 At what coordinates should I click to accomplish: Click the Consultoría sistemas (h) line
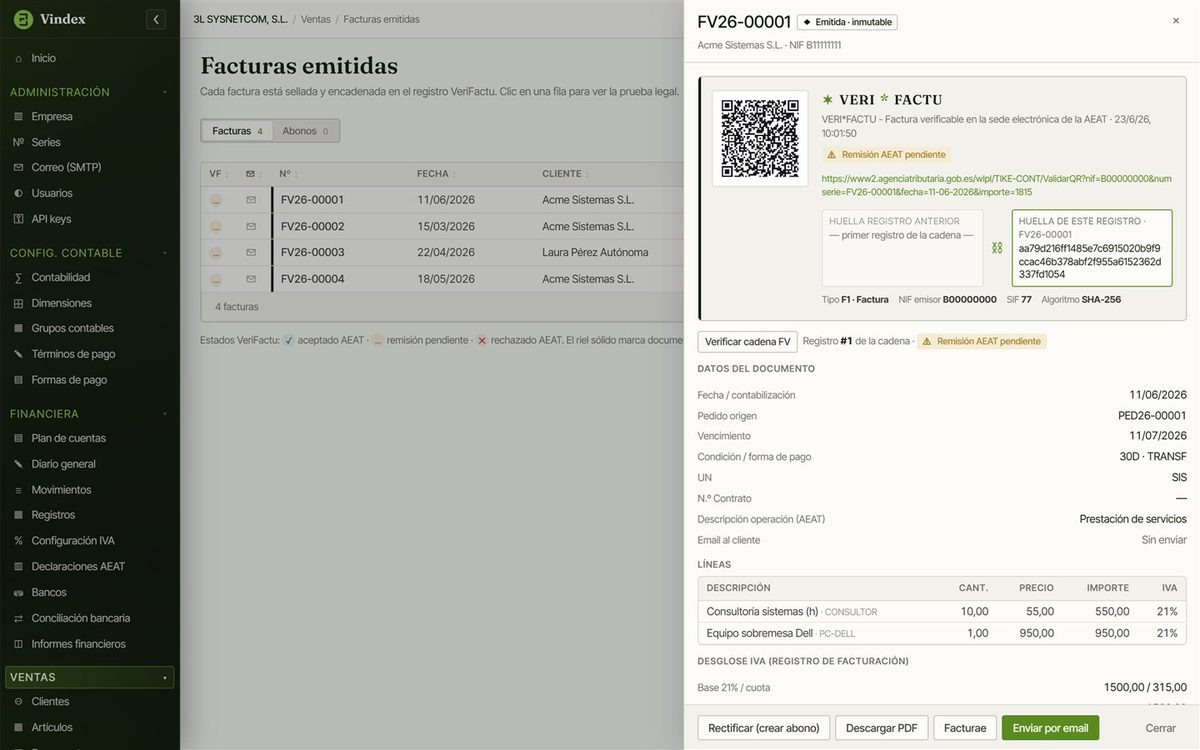[942, 612]
